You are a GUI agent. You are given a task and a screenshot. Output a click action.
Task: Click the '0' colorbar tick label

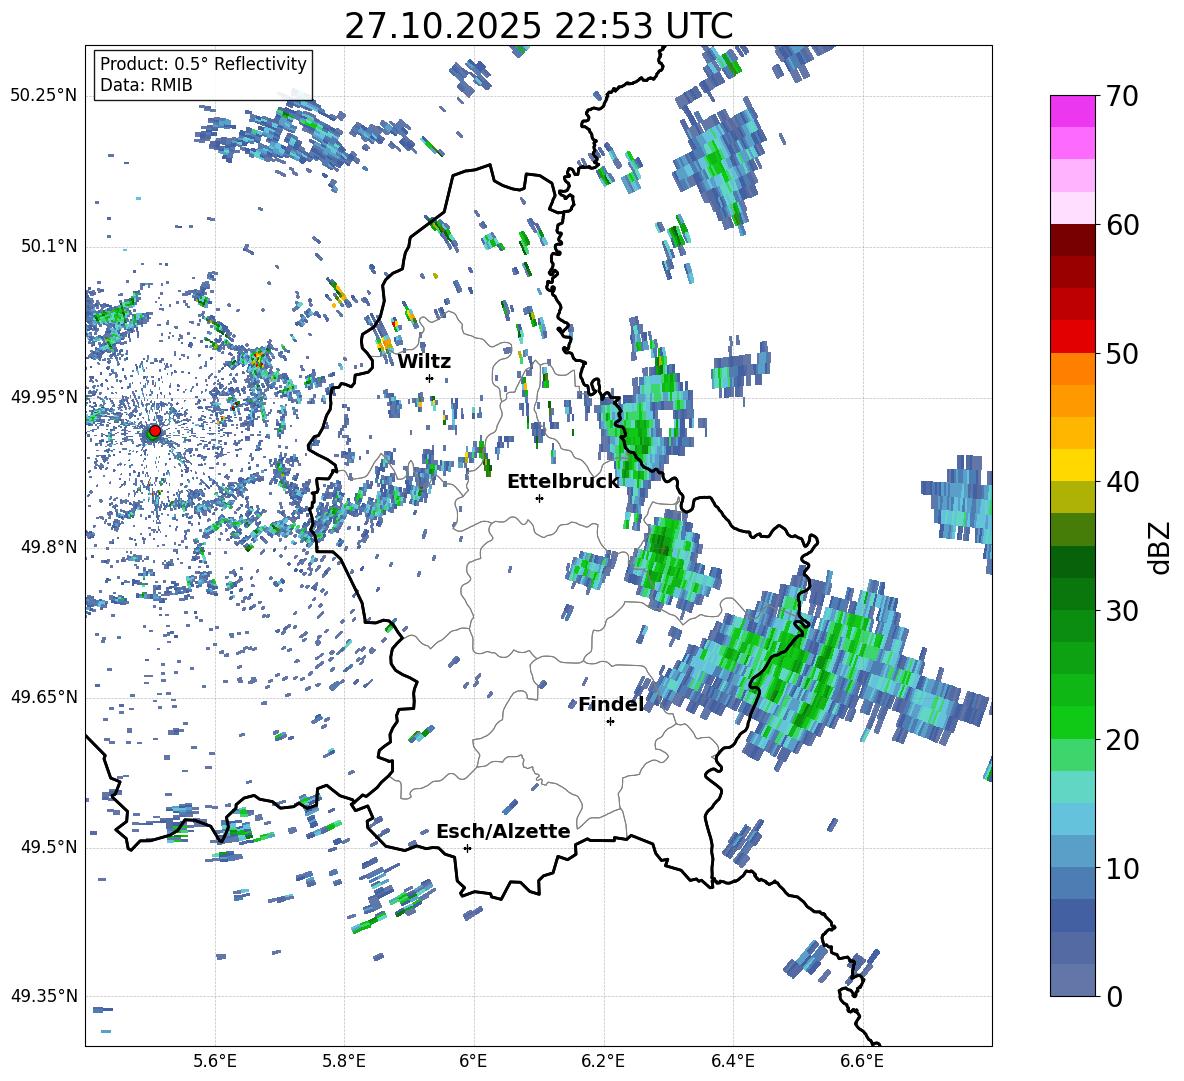[1113, 997]
